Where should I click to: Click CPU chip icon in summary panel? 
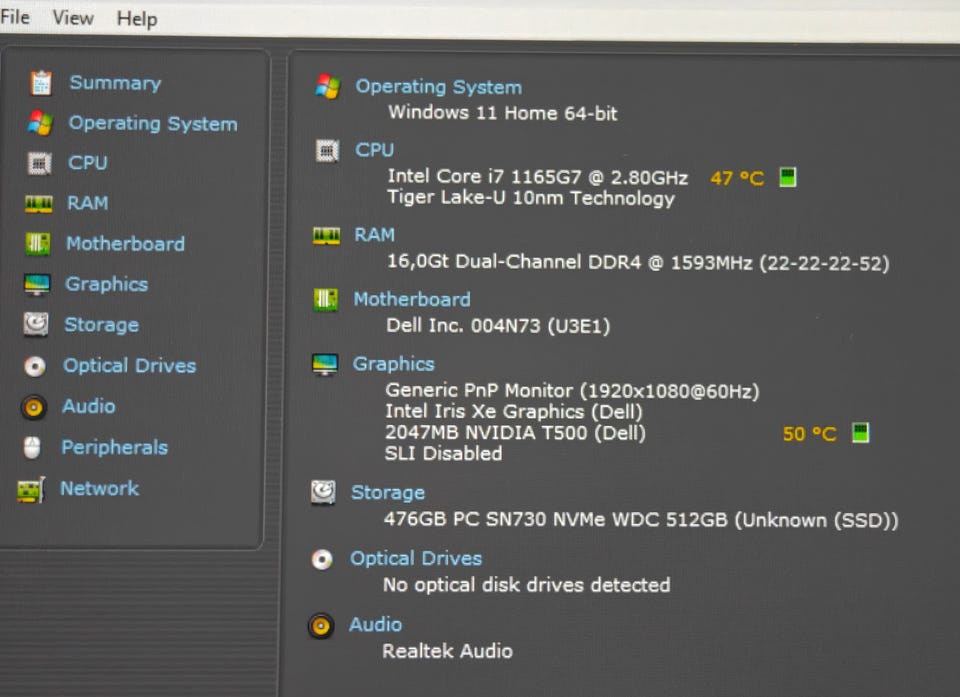[x=328, y=150]
